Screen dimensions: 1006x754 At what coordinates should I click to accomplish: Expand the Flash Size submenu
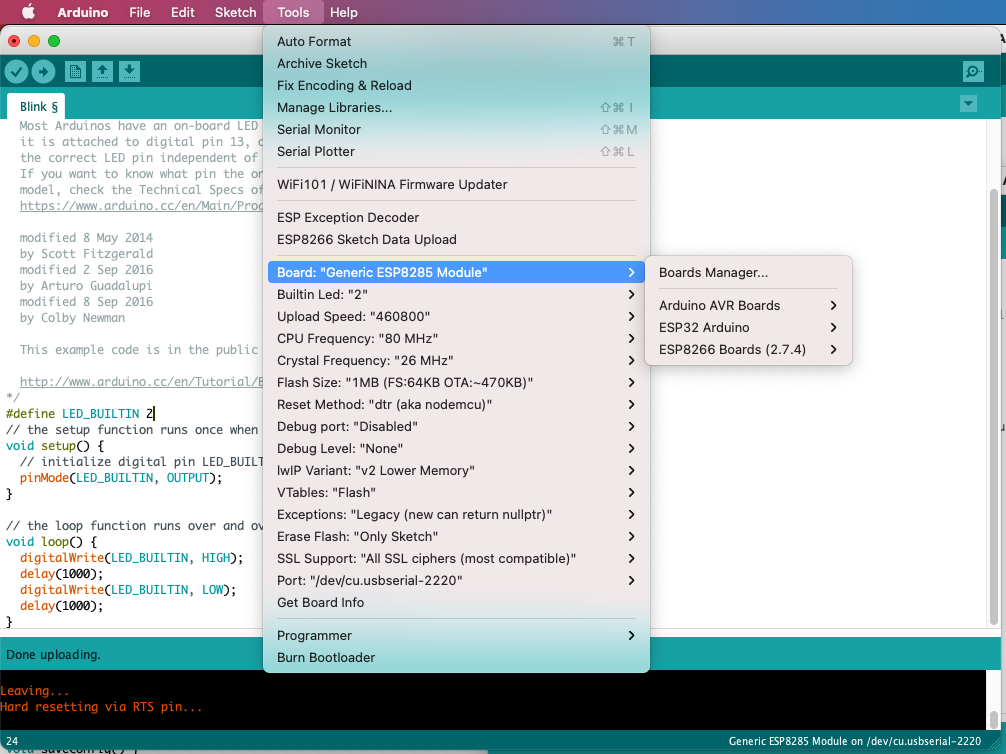[456, 382]
